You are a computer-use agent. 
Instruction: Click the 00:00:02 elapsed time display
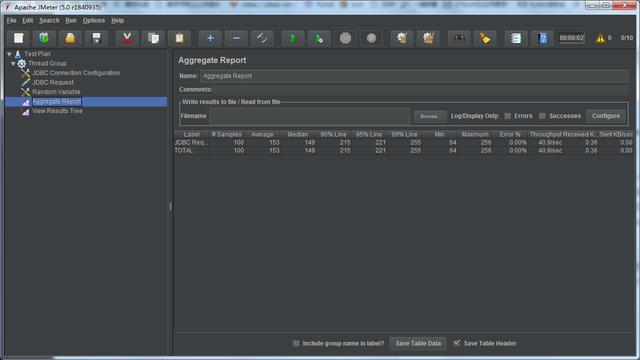(571, 38)
